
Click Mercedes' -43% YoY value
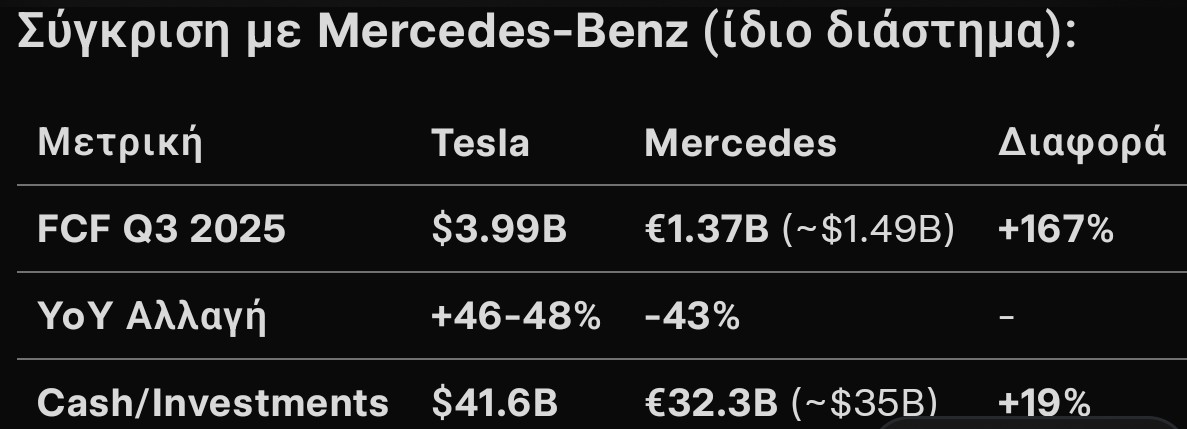(692, 317)
